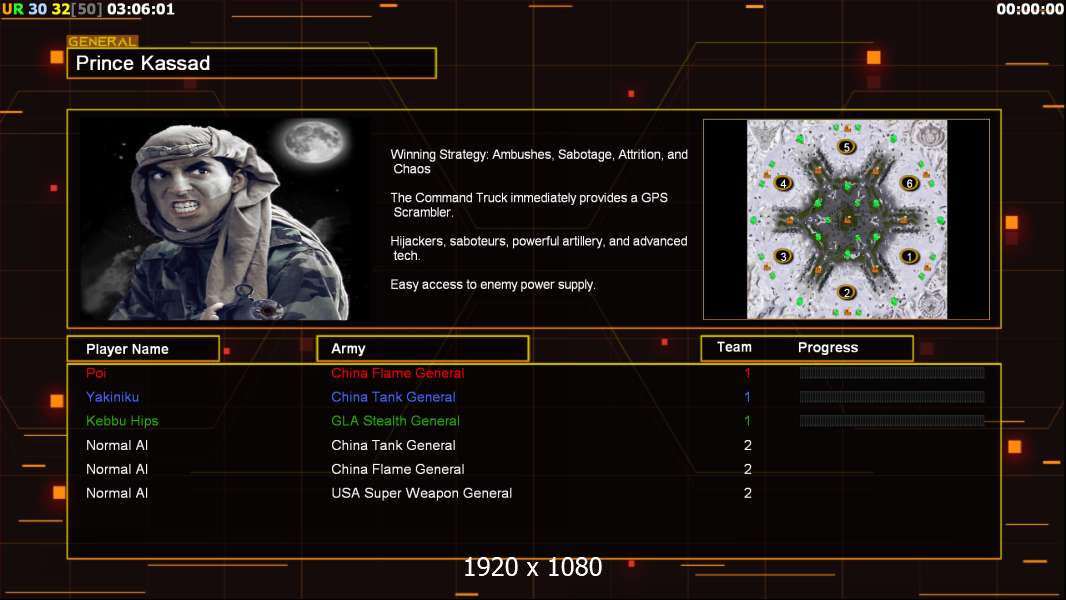
Task: Select start position 6 on the map
Action: [x=909, y=183]
